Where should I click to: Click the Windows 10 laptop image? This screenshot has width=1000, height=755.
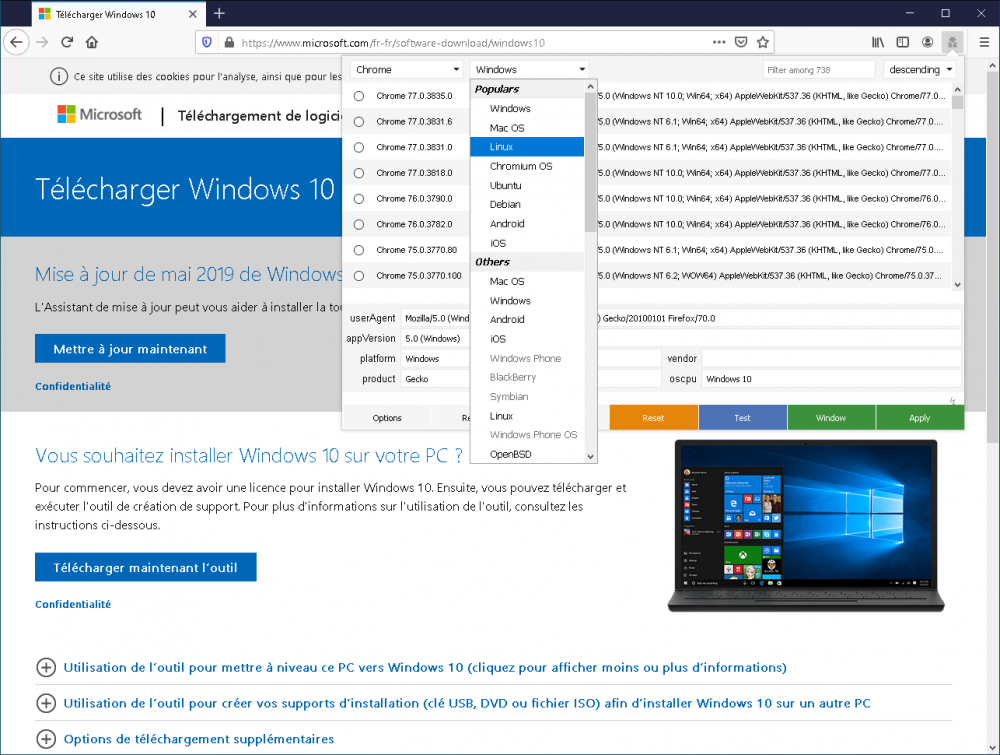[x=806, y=526]
